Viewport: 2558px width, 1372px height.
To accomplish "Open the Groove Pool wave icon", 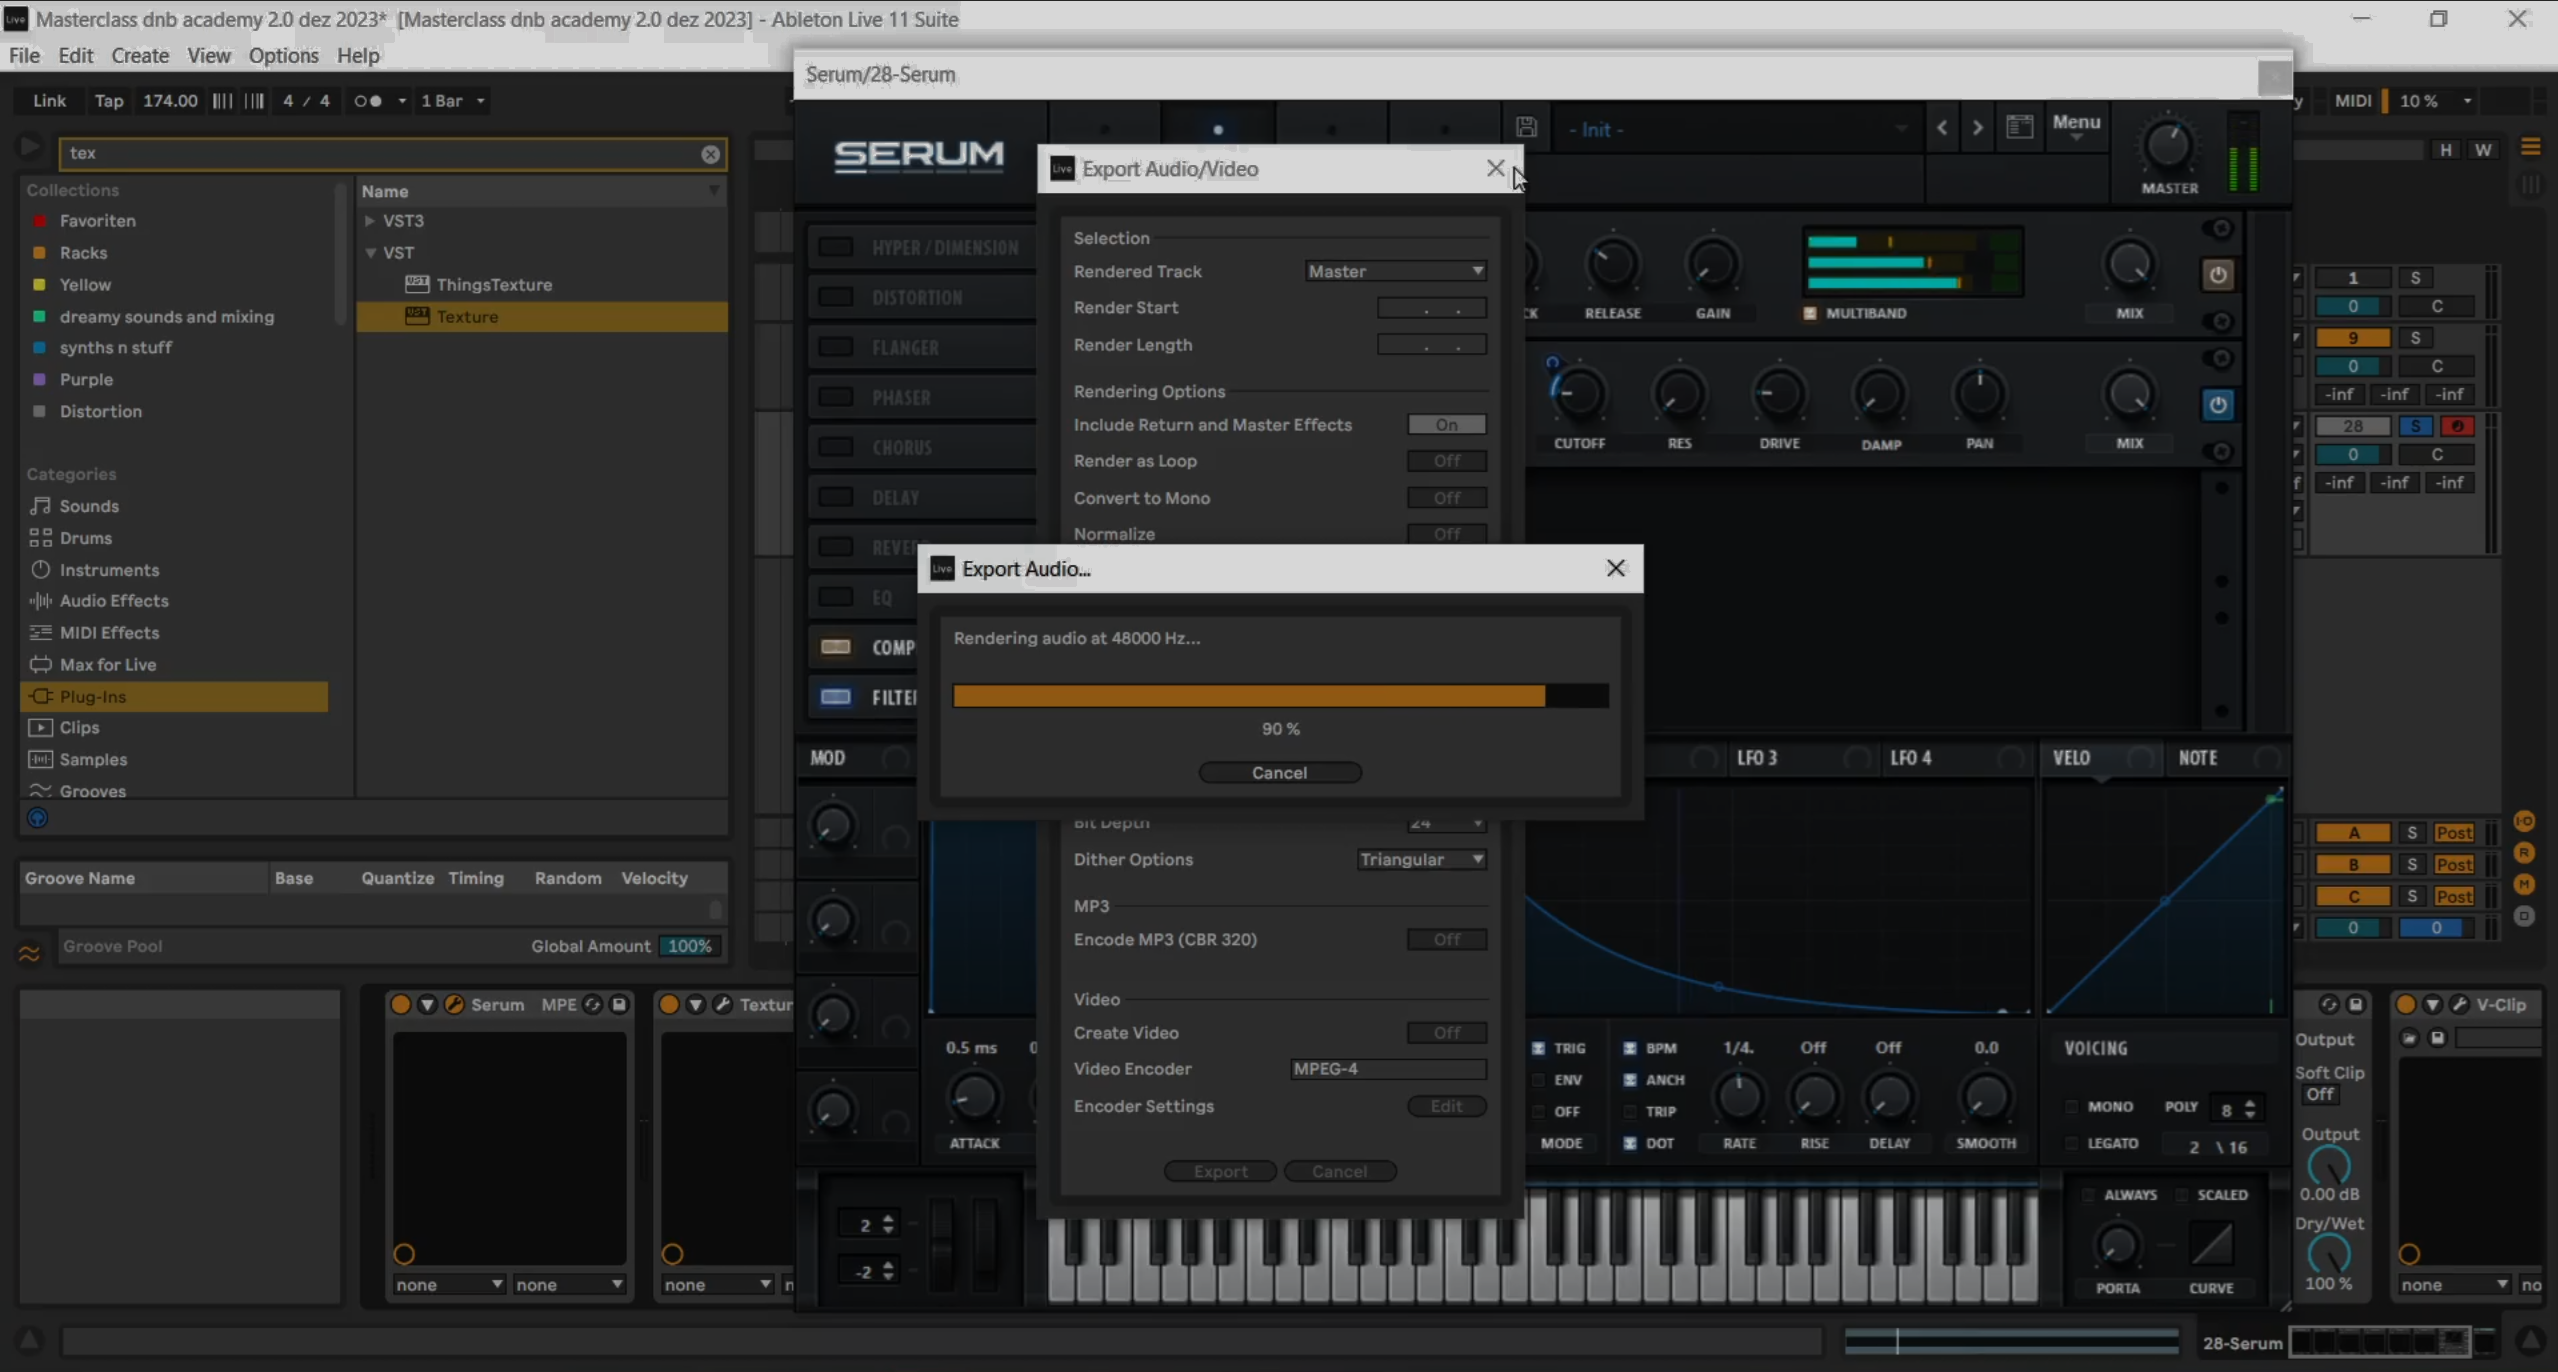I will point(30,953).
